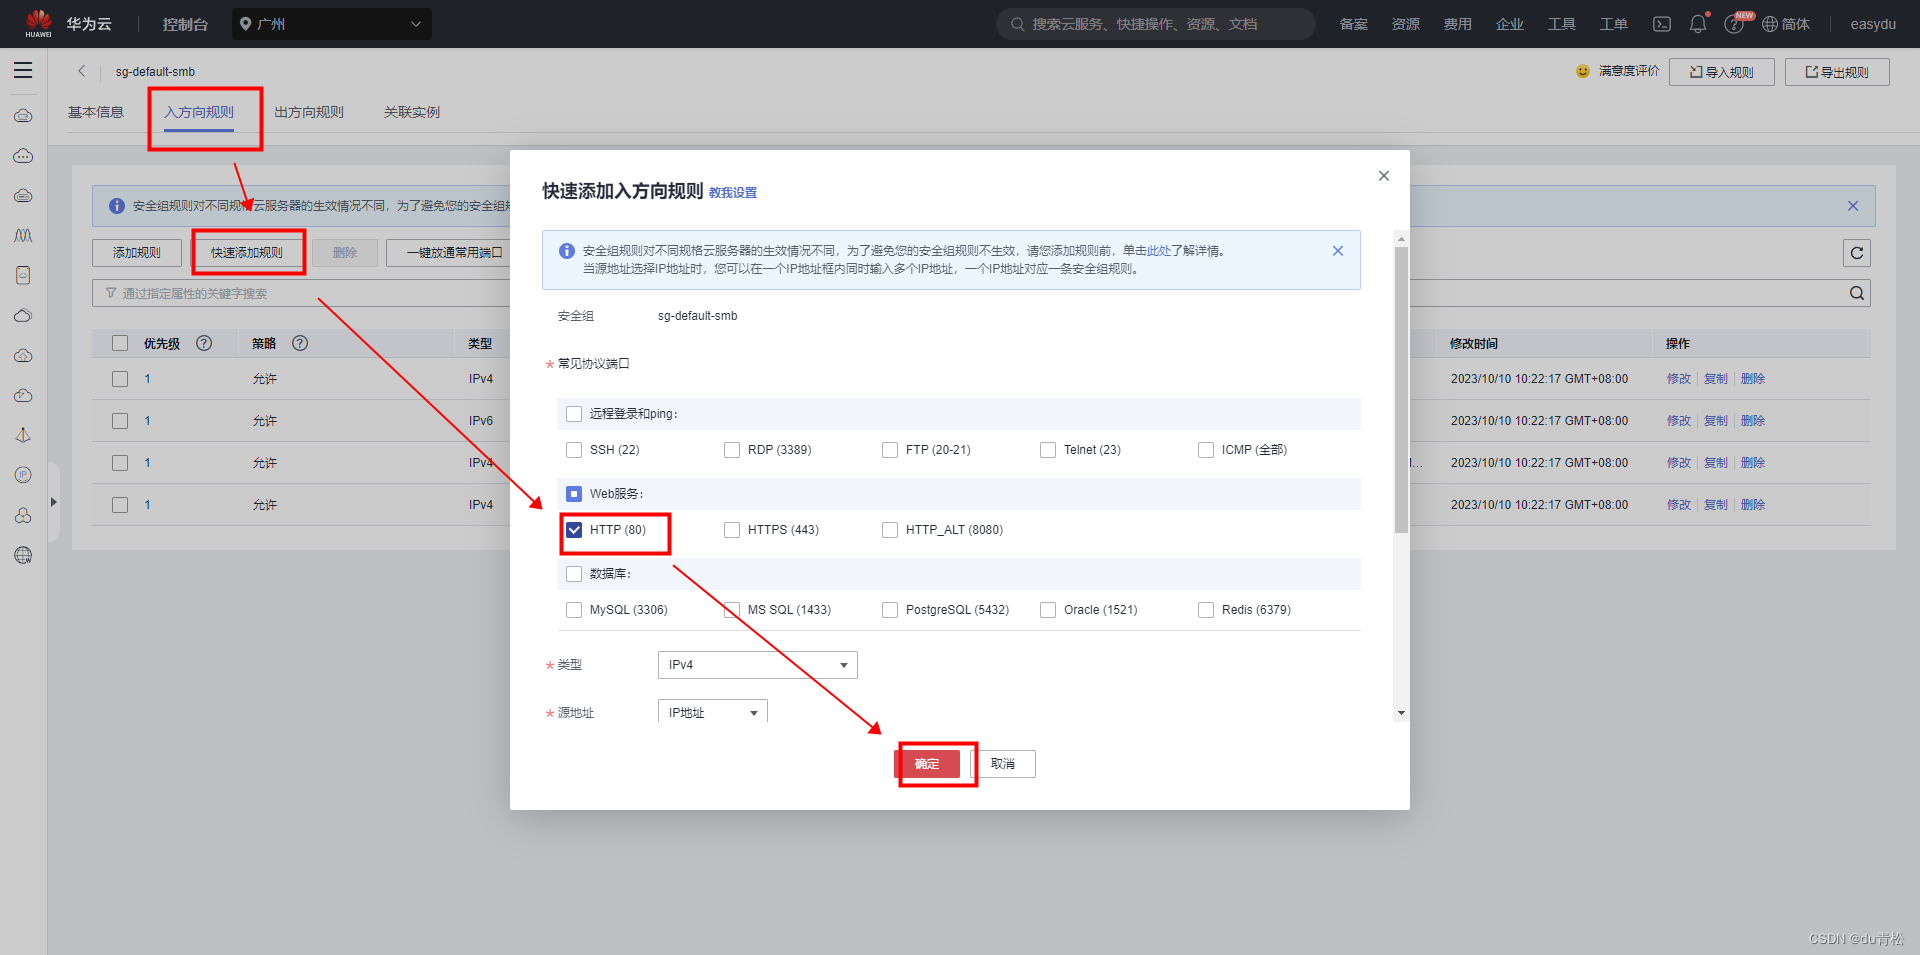Open the hamburger menu in the sidebar
Viewport: 1920px width, 955px height.
[x=23, y=71]
